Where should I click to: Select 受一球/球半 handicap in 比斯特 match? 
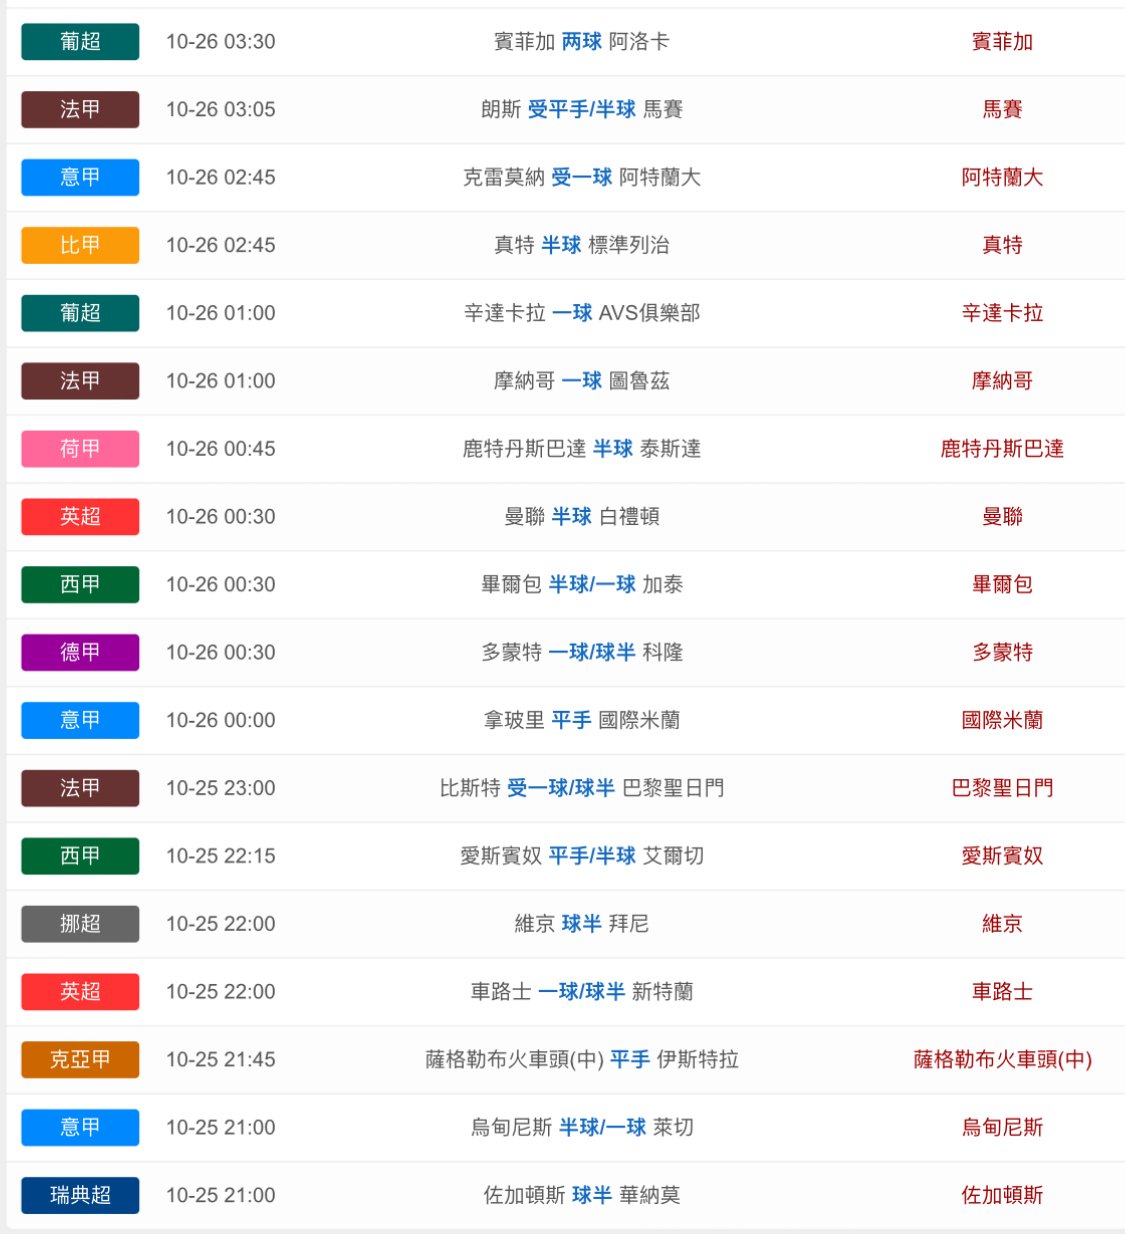pos(561,788)
